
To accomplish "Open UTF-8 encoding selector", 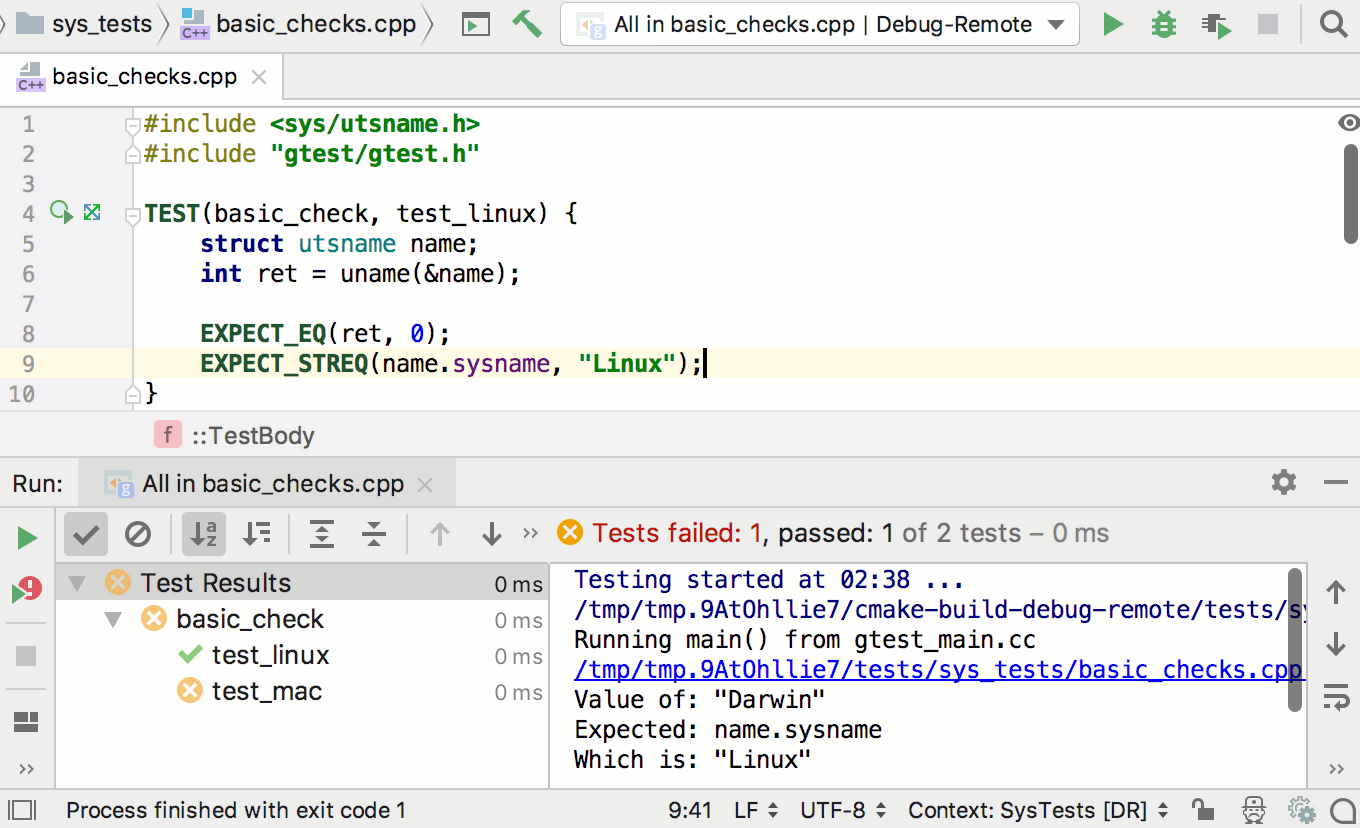I will tap(844, 810).
